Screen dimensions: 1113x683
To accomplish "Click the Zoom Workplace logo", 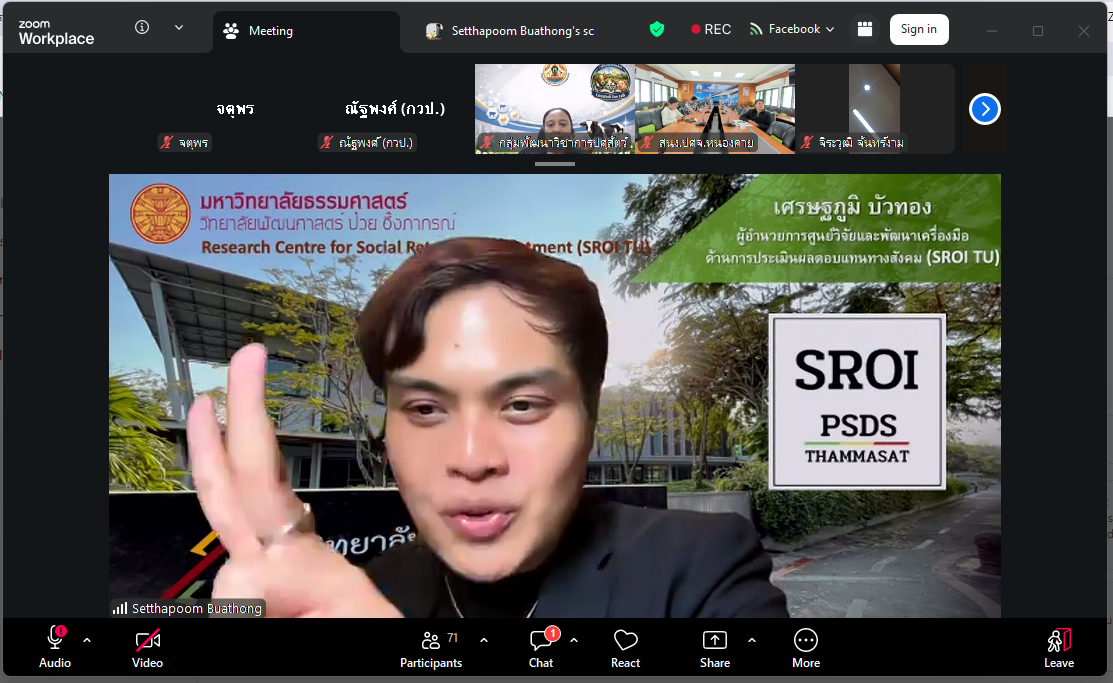I will pos(56,32).
